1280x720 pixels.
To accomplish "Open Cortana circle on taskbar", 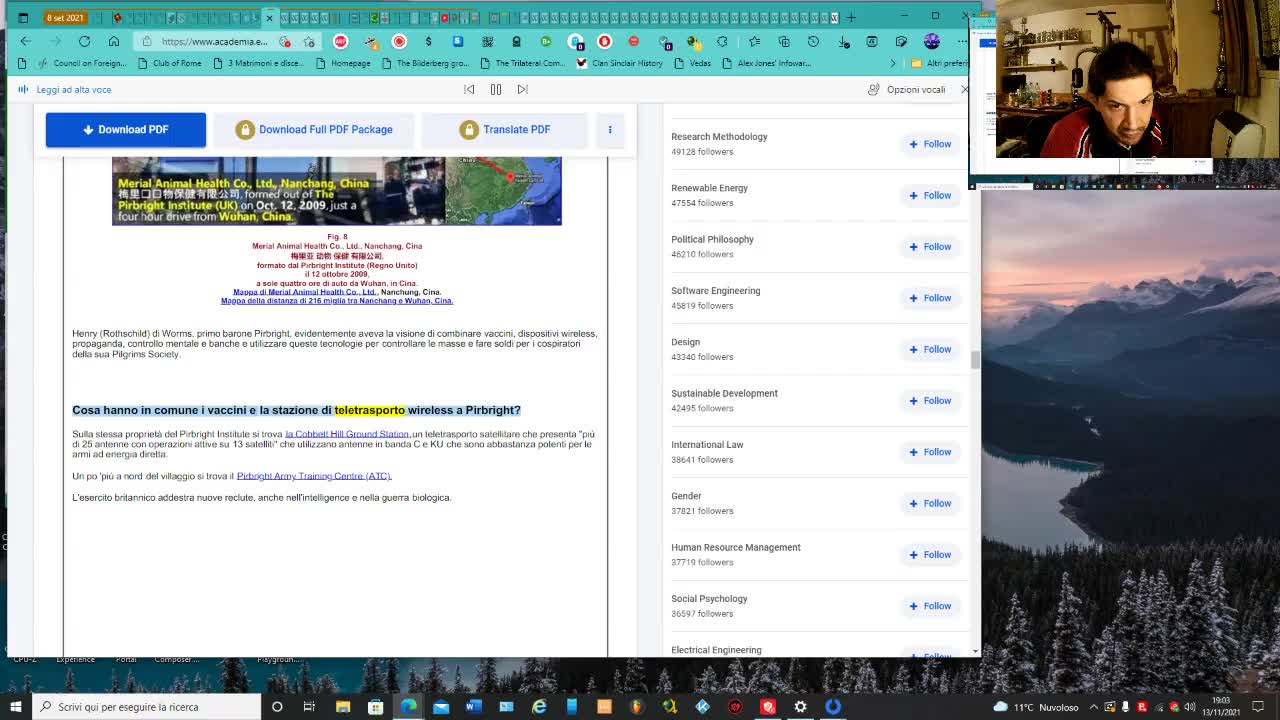I will 277,707.
